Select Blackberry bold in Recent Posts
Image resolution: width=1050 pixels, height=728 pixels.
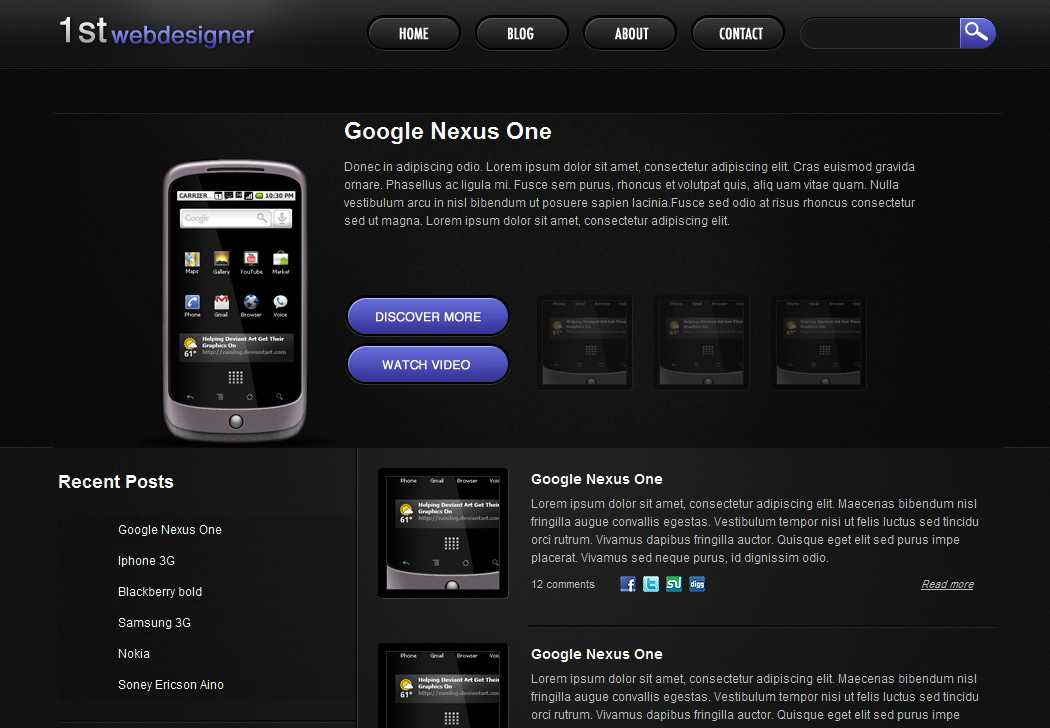[x=160, y=592]
